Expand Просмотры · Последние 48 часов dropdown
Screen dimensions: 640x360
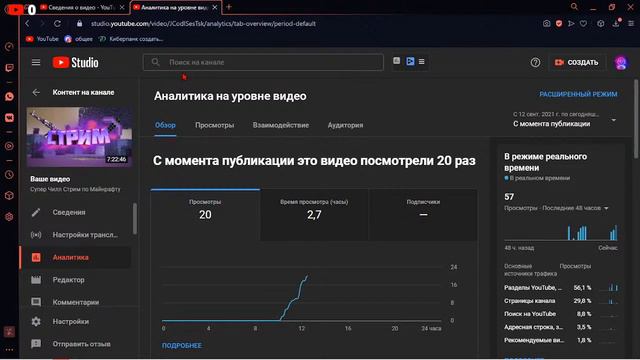click(x=556, y=208)
